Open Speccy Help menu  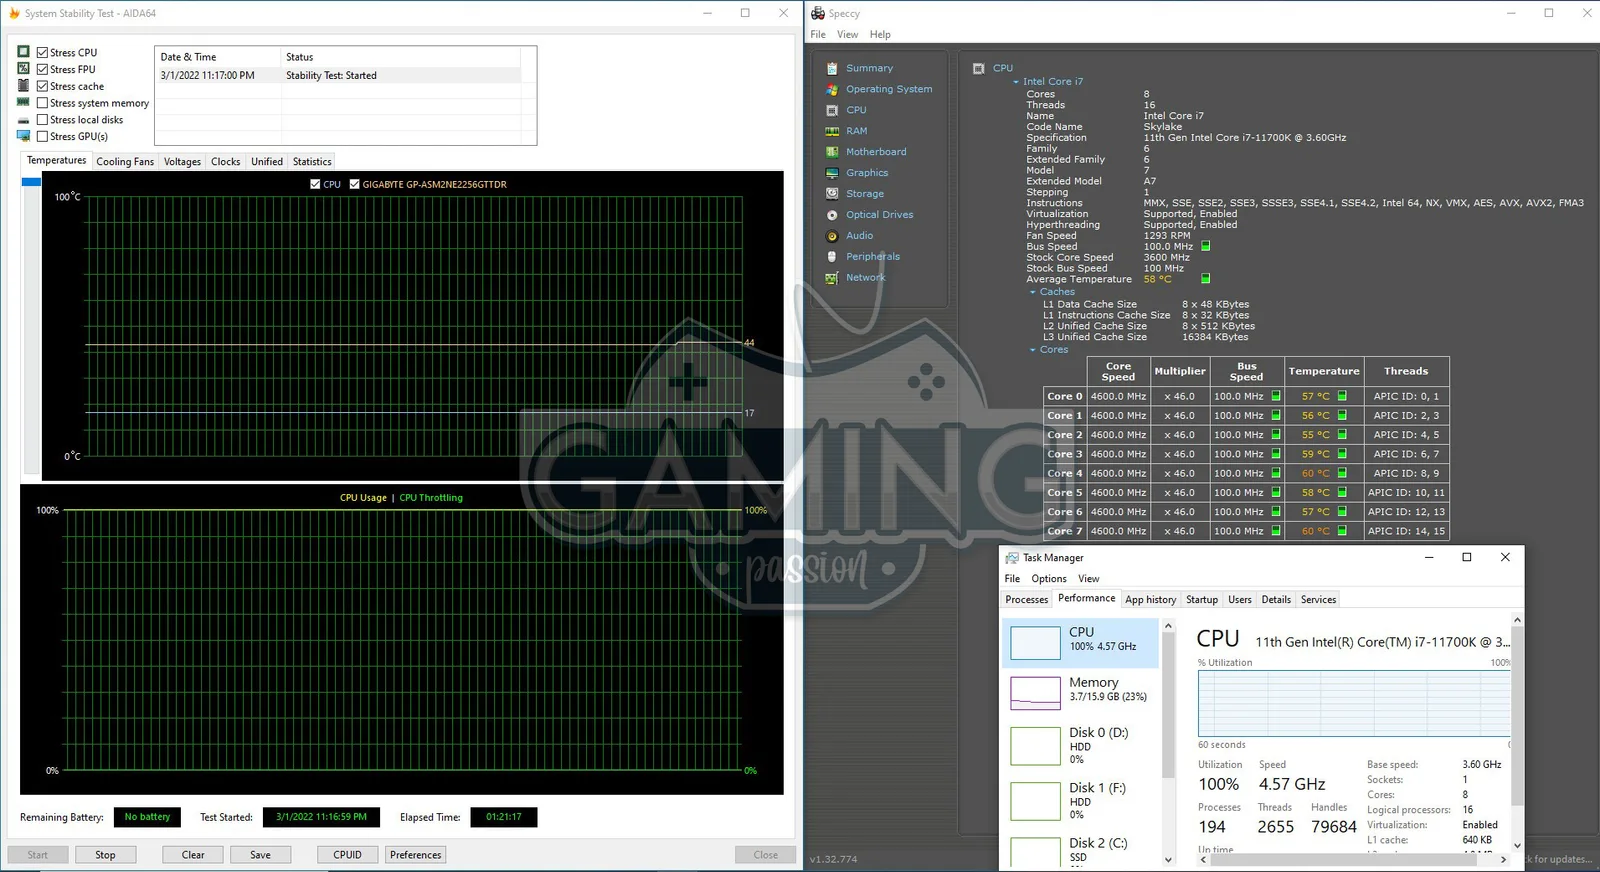click(880, 34)
